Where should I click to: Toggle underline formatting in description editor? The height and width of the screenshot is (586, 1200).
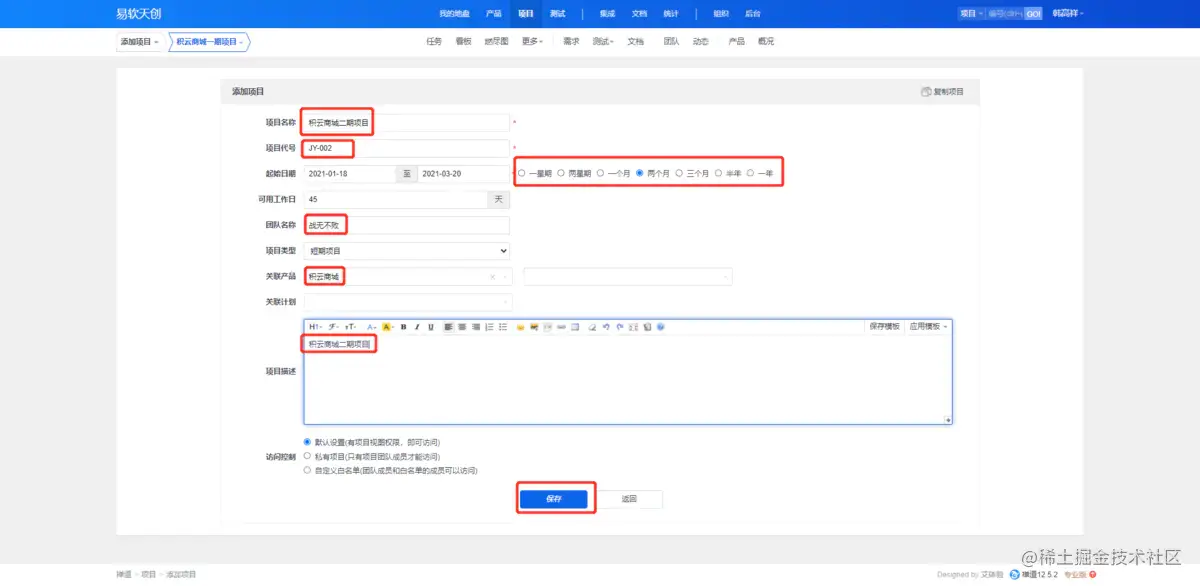coord(431,327)
